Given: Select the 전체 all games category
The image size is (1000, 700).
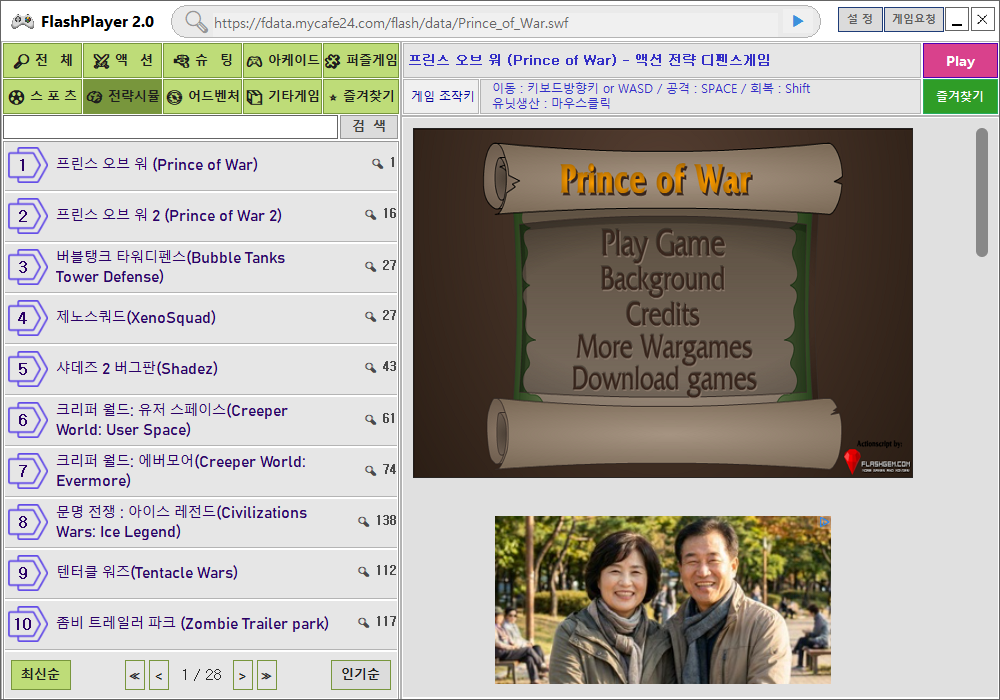Looking at the screenshot, I should coord(43,61).
